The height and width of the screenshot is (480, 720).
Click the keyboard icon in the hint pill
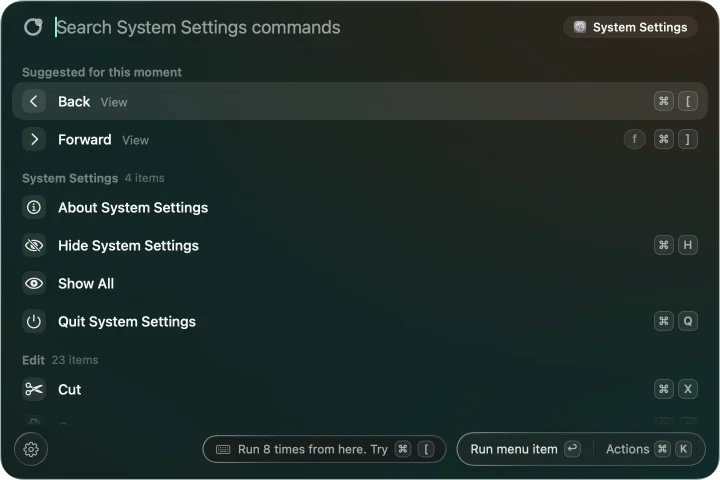click(x=223, y=449)
